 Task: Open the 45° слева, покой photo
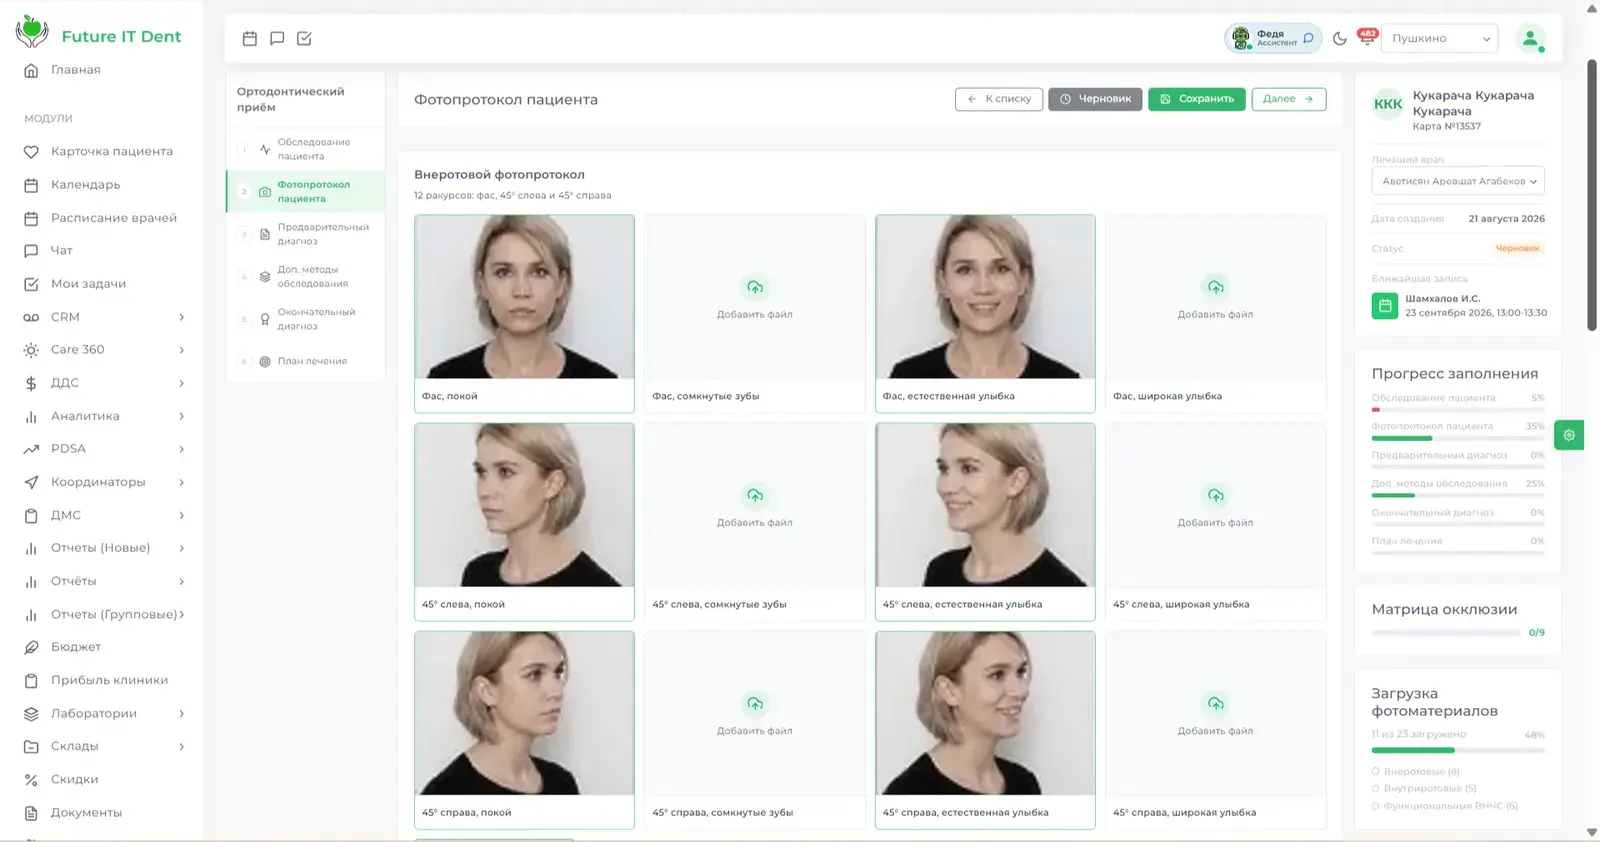point(524,505)
